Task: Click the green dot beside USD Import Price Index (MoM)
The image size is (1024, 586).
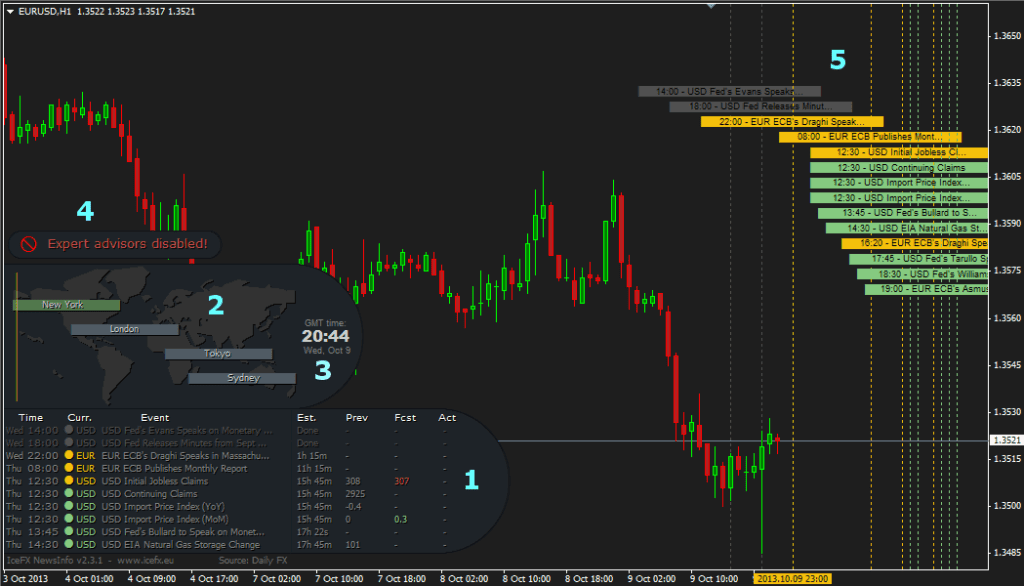Action: tap(68, 518)
